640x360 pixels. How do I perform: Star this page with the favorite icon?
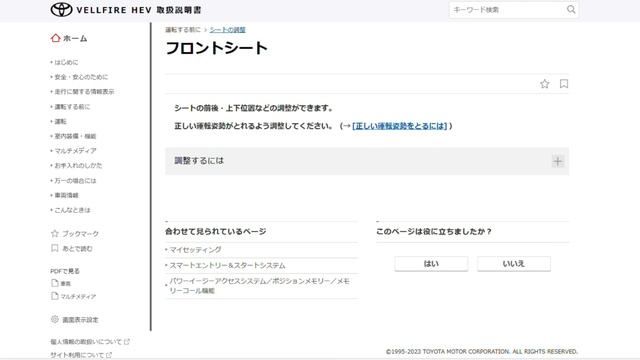544,84
